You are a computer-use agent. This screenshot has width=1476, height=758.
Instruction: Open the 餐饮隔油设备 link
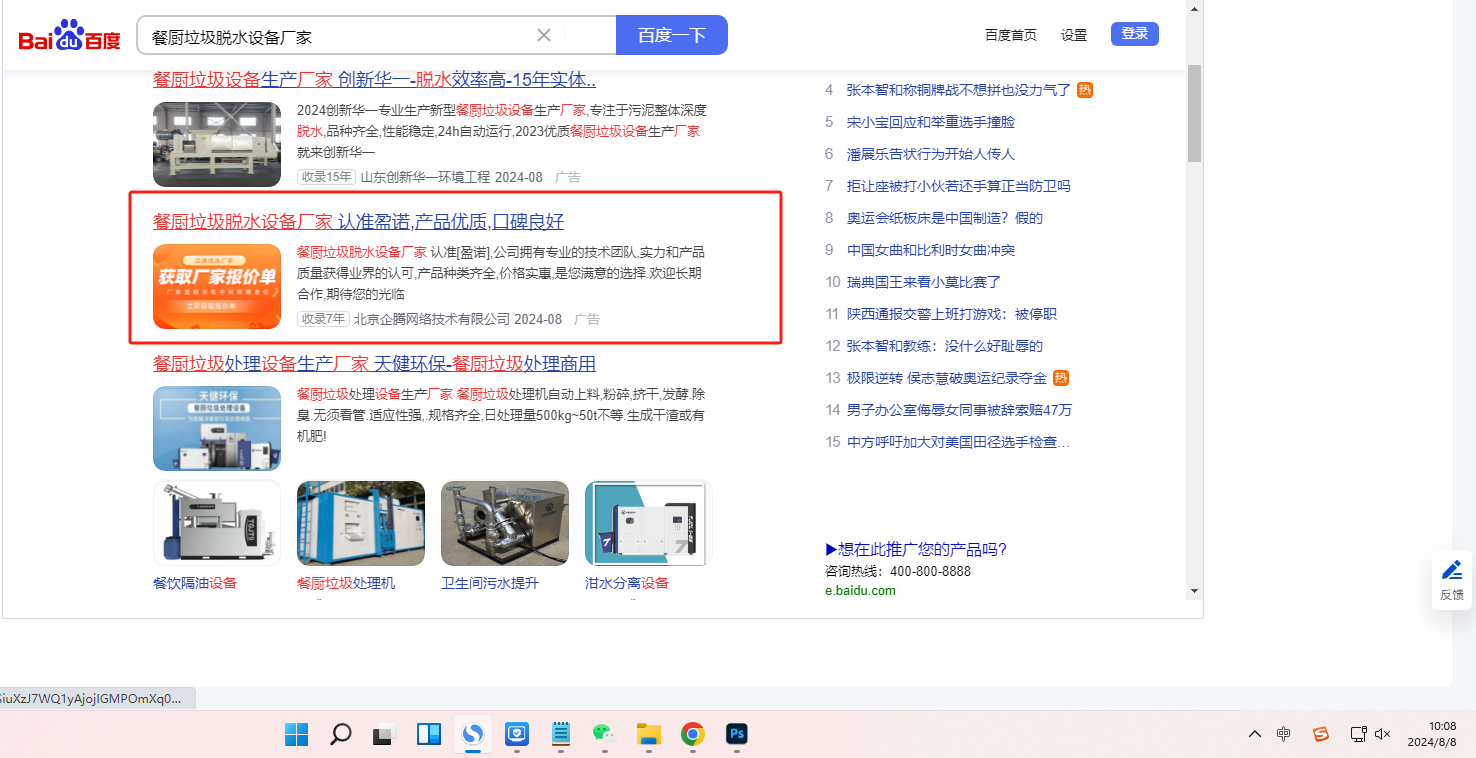195,583
